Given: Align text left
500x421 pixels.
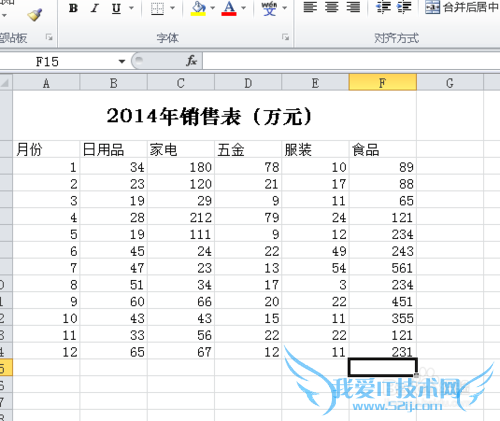Looking at the screenshot, I should click(x=310, y=7).
